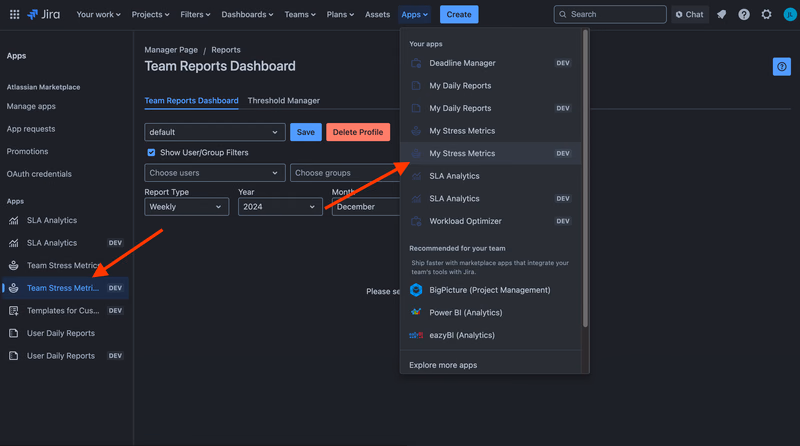
Task: Click the Save button
Action: tap(306, 132)
